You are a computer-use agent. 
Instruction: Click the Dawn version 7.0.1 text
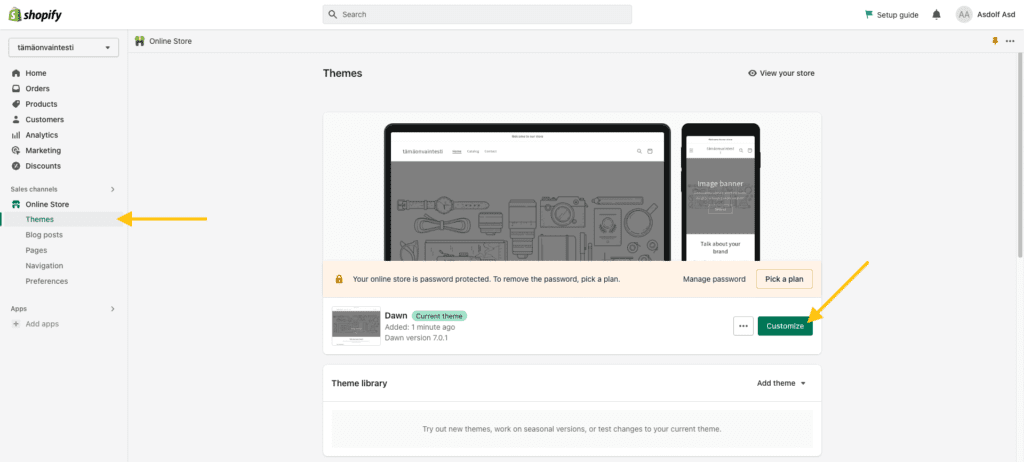(416, 338)
